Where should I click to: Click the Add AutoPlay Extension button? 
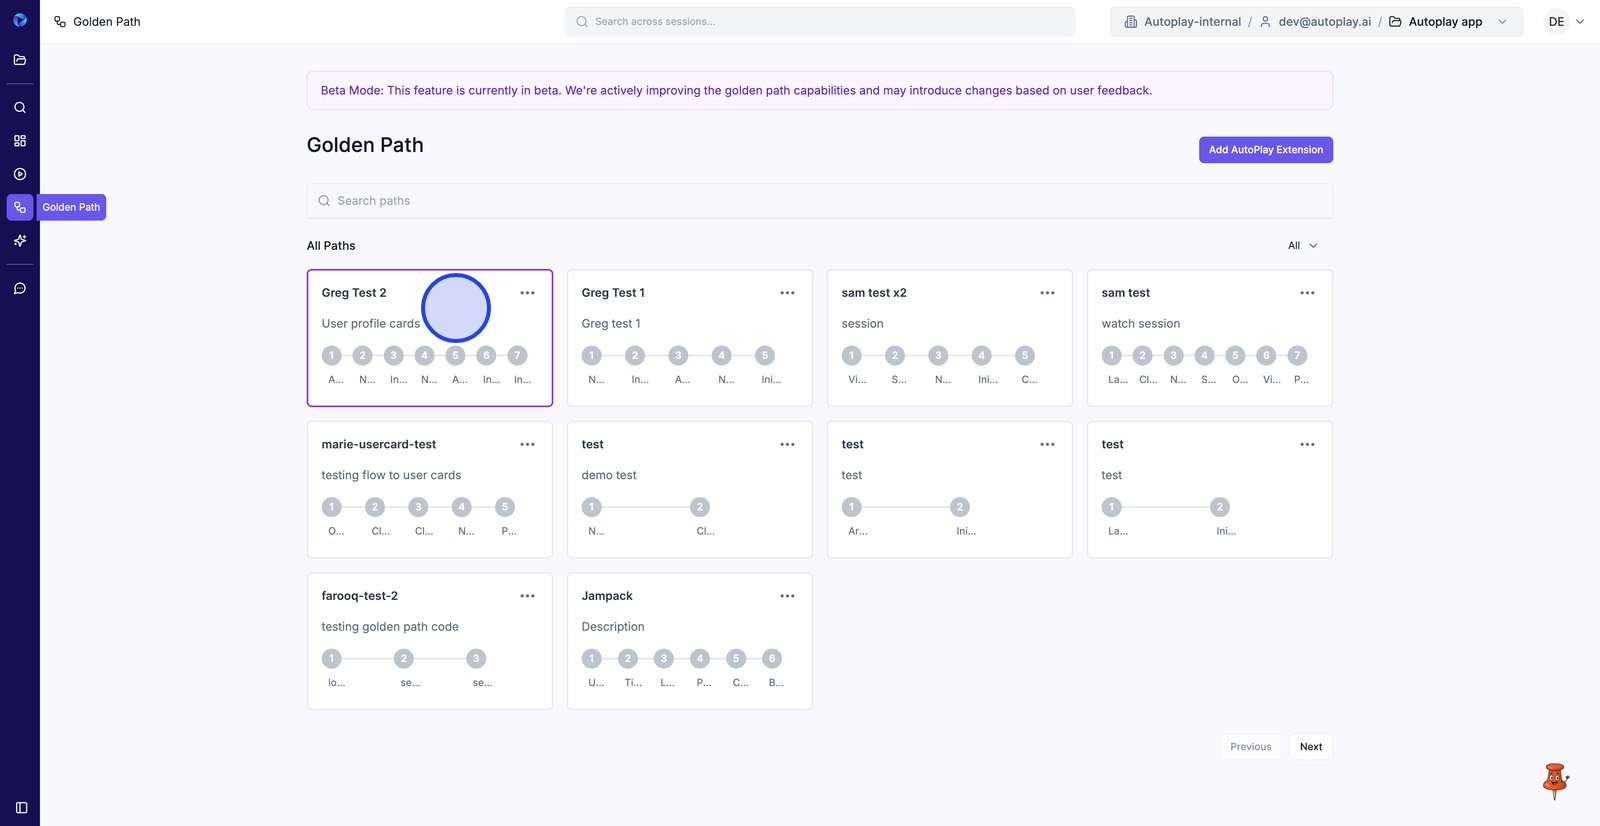[1265, 150]
